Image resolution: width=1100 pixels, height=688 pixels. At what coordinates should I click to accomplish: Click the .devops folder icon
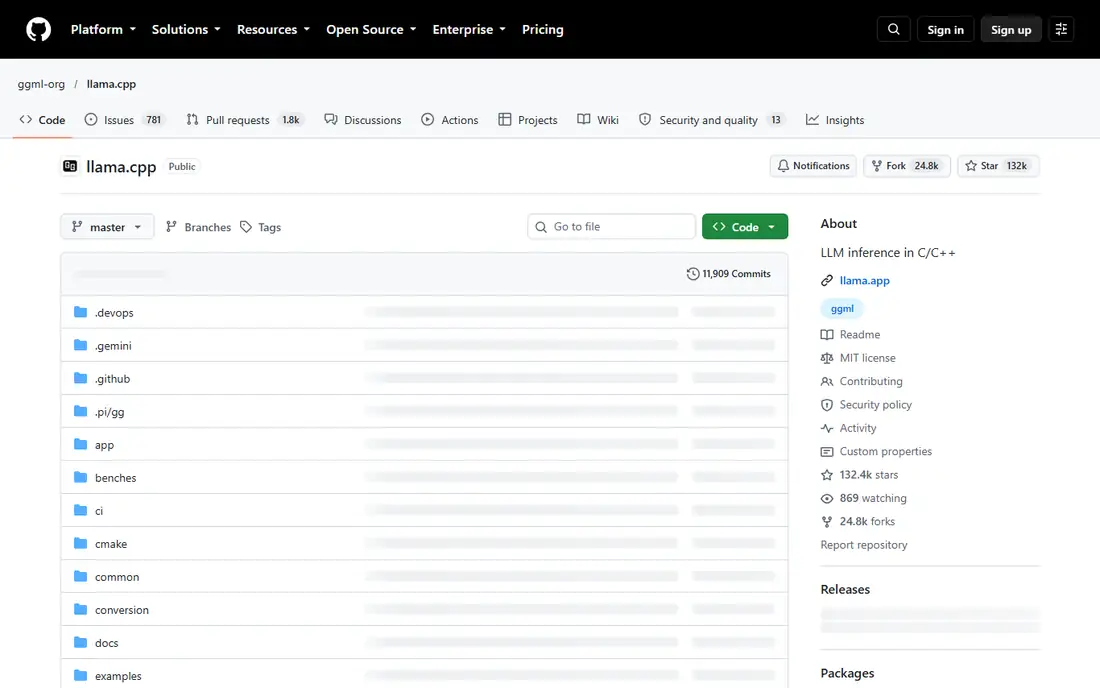(81, 312)
